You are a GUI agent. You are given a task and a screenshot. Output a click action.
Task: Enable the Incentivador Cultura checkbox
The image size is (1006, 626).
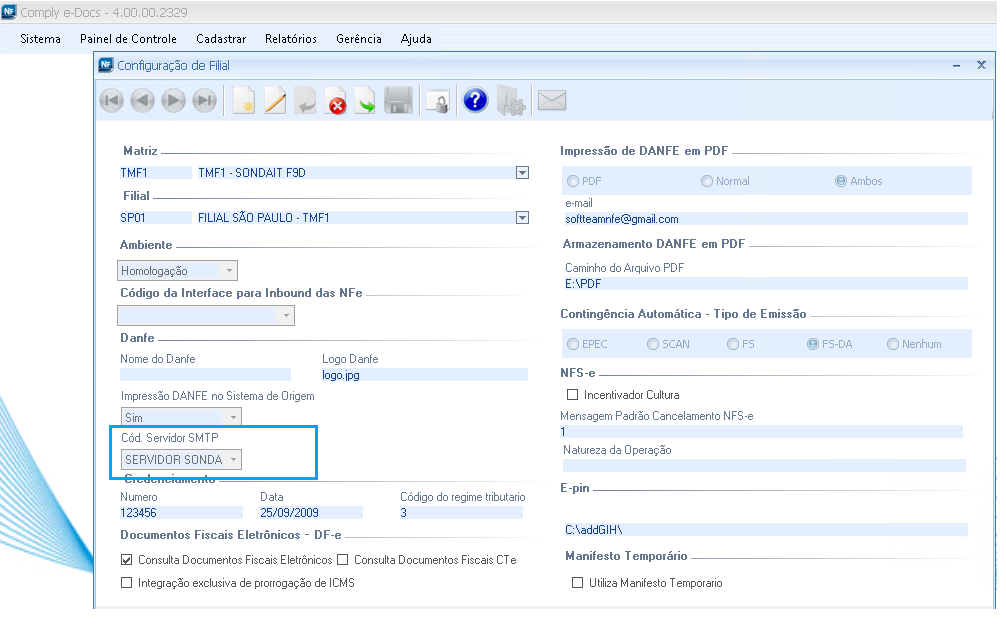573,395
